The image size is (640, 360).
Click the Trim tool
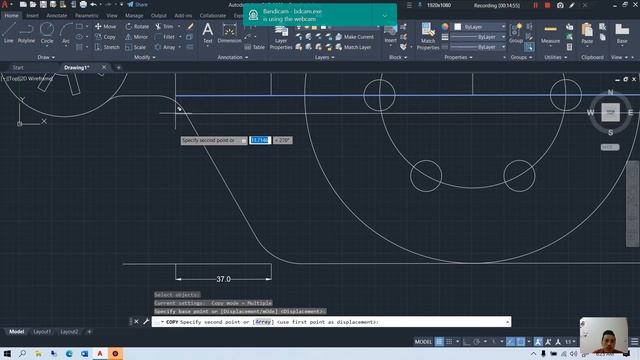164,27
